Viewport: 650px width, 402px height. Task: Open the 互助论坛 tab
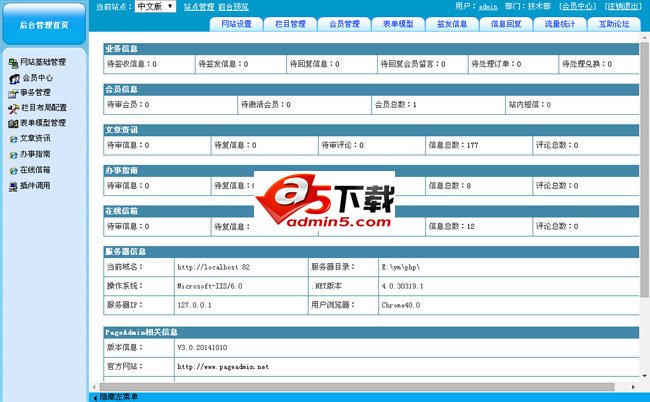click(614, 24)
